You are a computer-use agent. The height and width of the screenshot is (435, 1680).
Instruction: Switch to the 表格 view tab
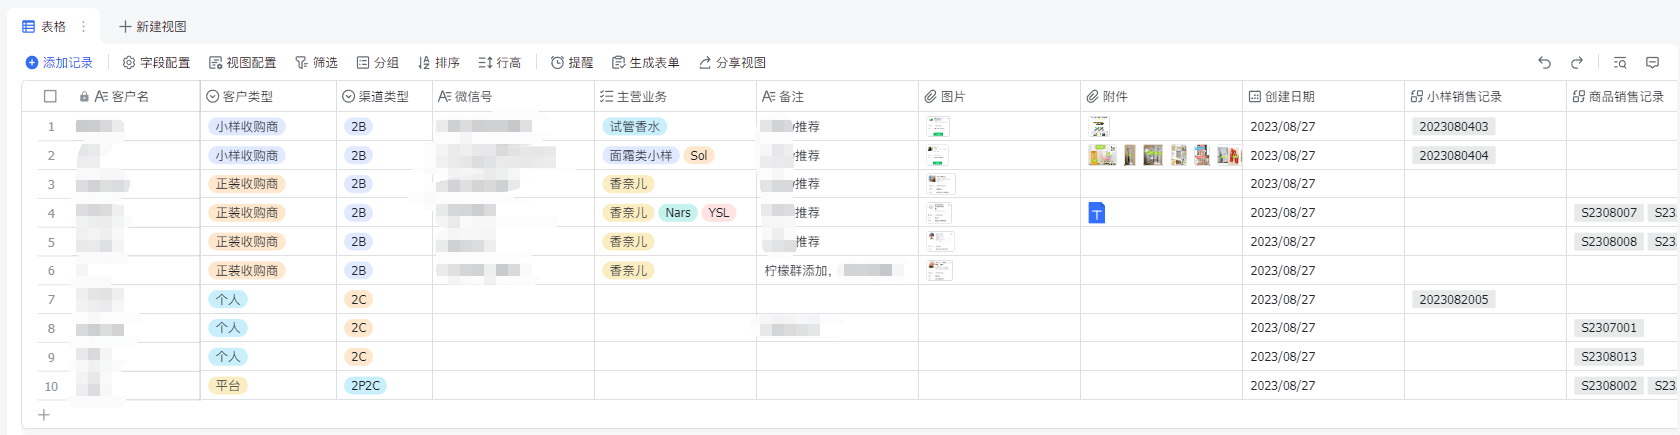45,27
